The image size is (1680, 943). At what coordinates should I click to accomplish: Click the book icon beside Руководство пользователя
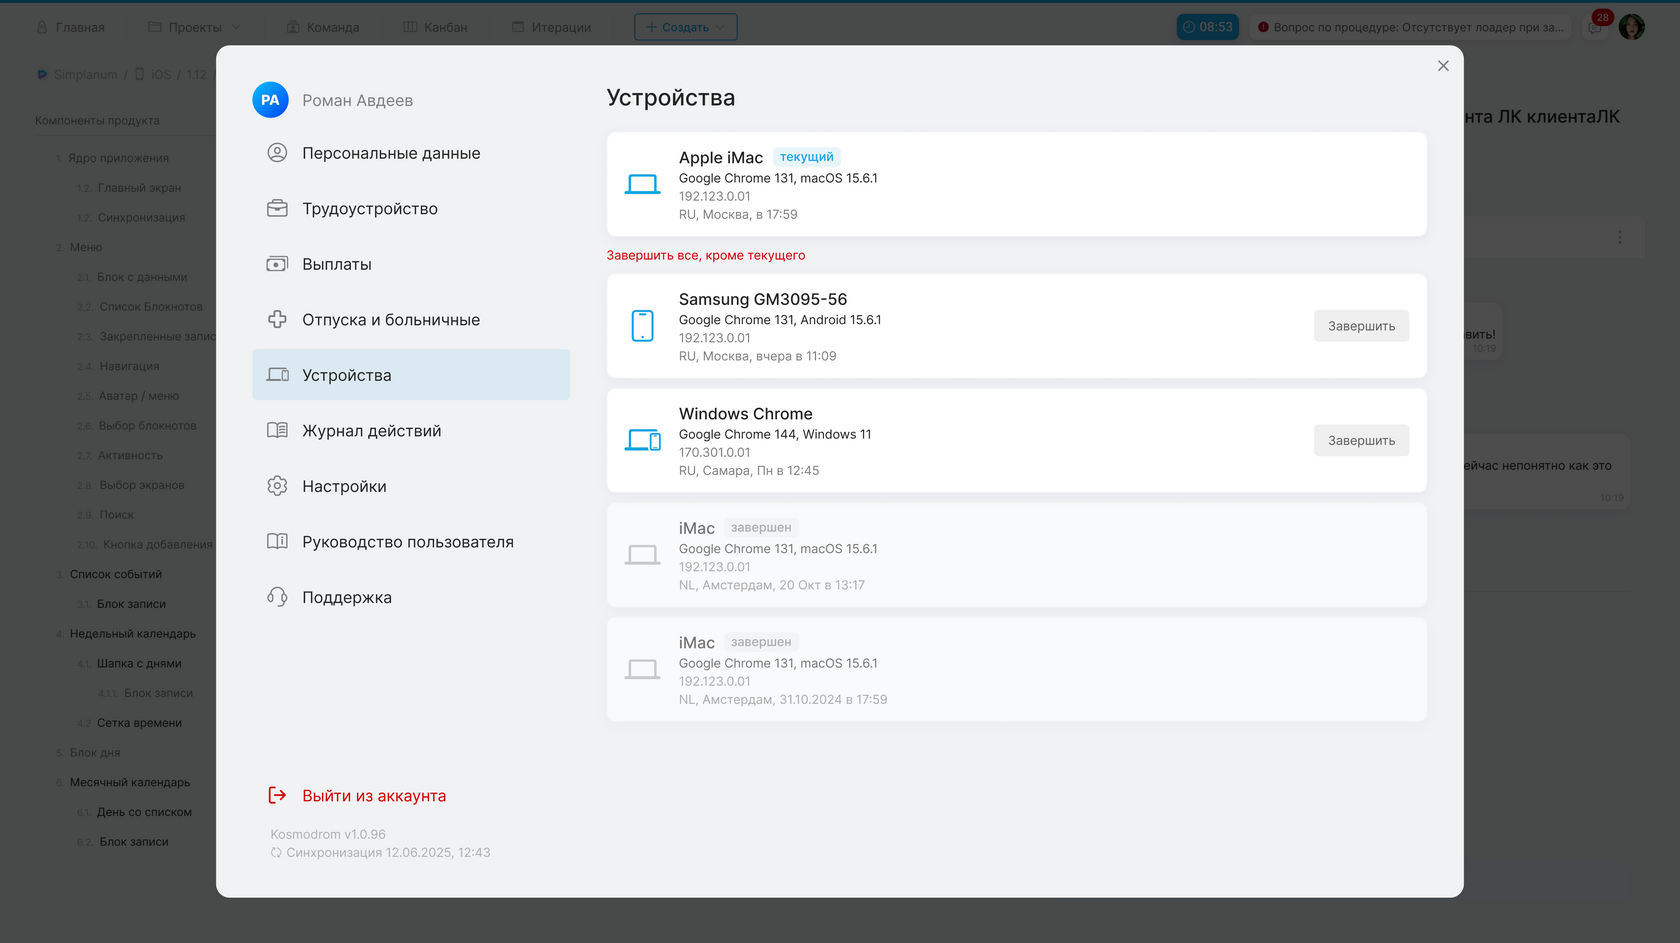pyautogui.click(x=277, y=541)
